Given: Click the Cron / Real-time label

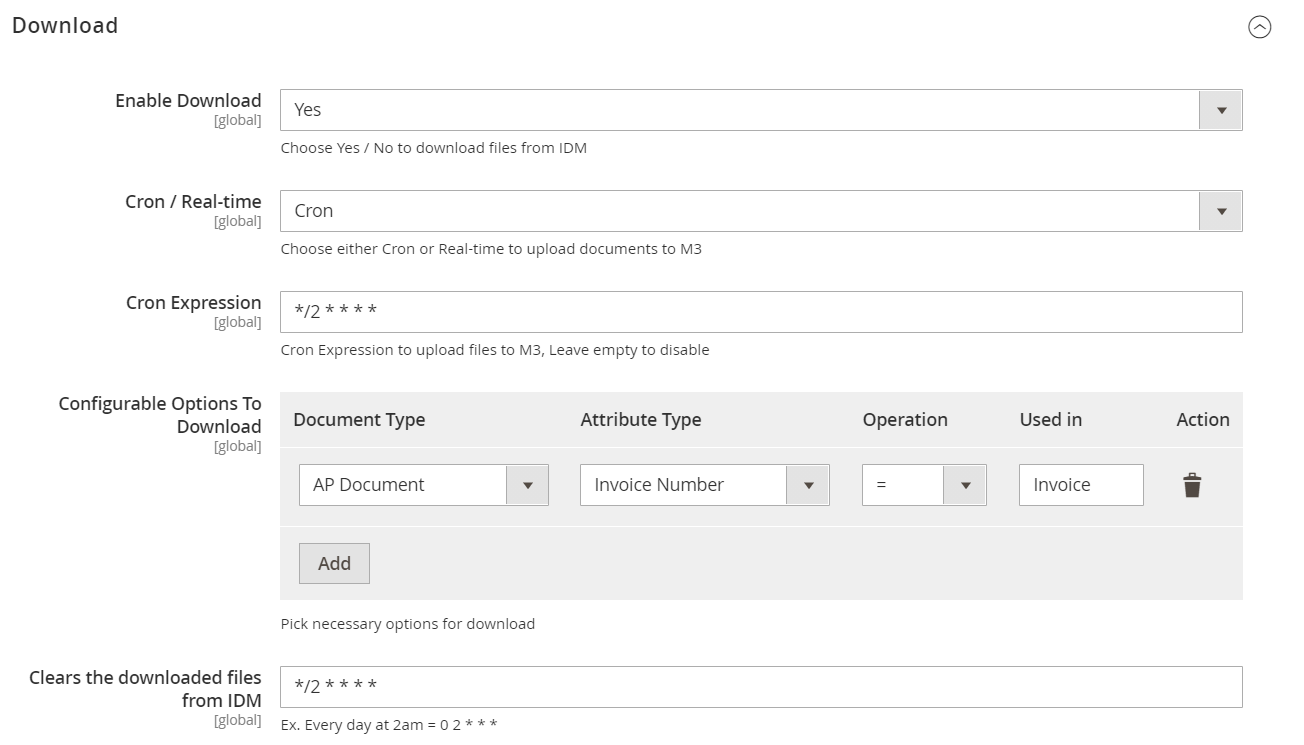Looking at the screenshot, I should tap(193, 202).
